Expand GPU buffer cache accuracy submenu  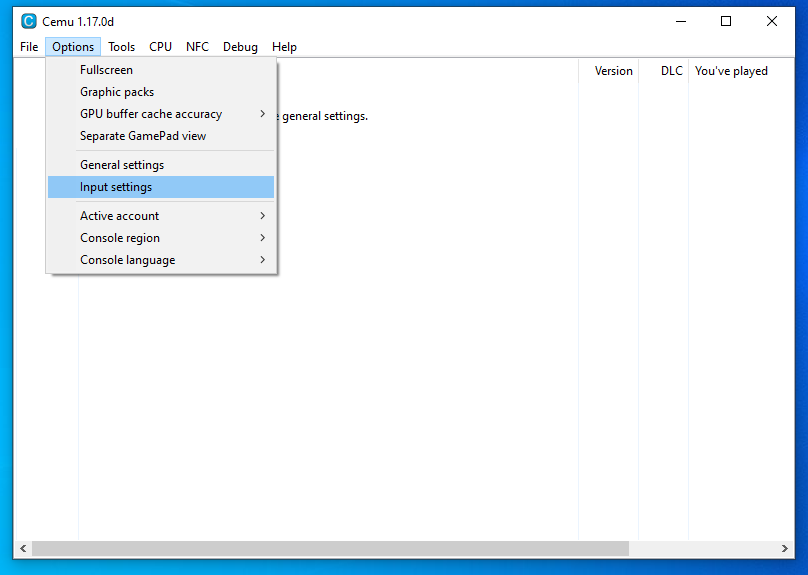[x=161, y=114]
